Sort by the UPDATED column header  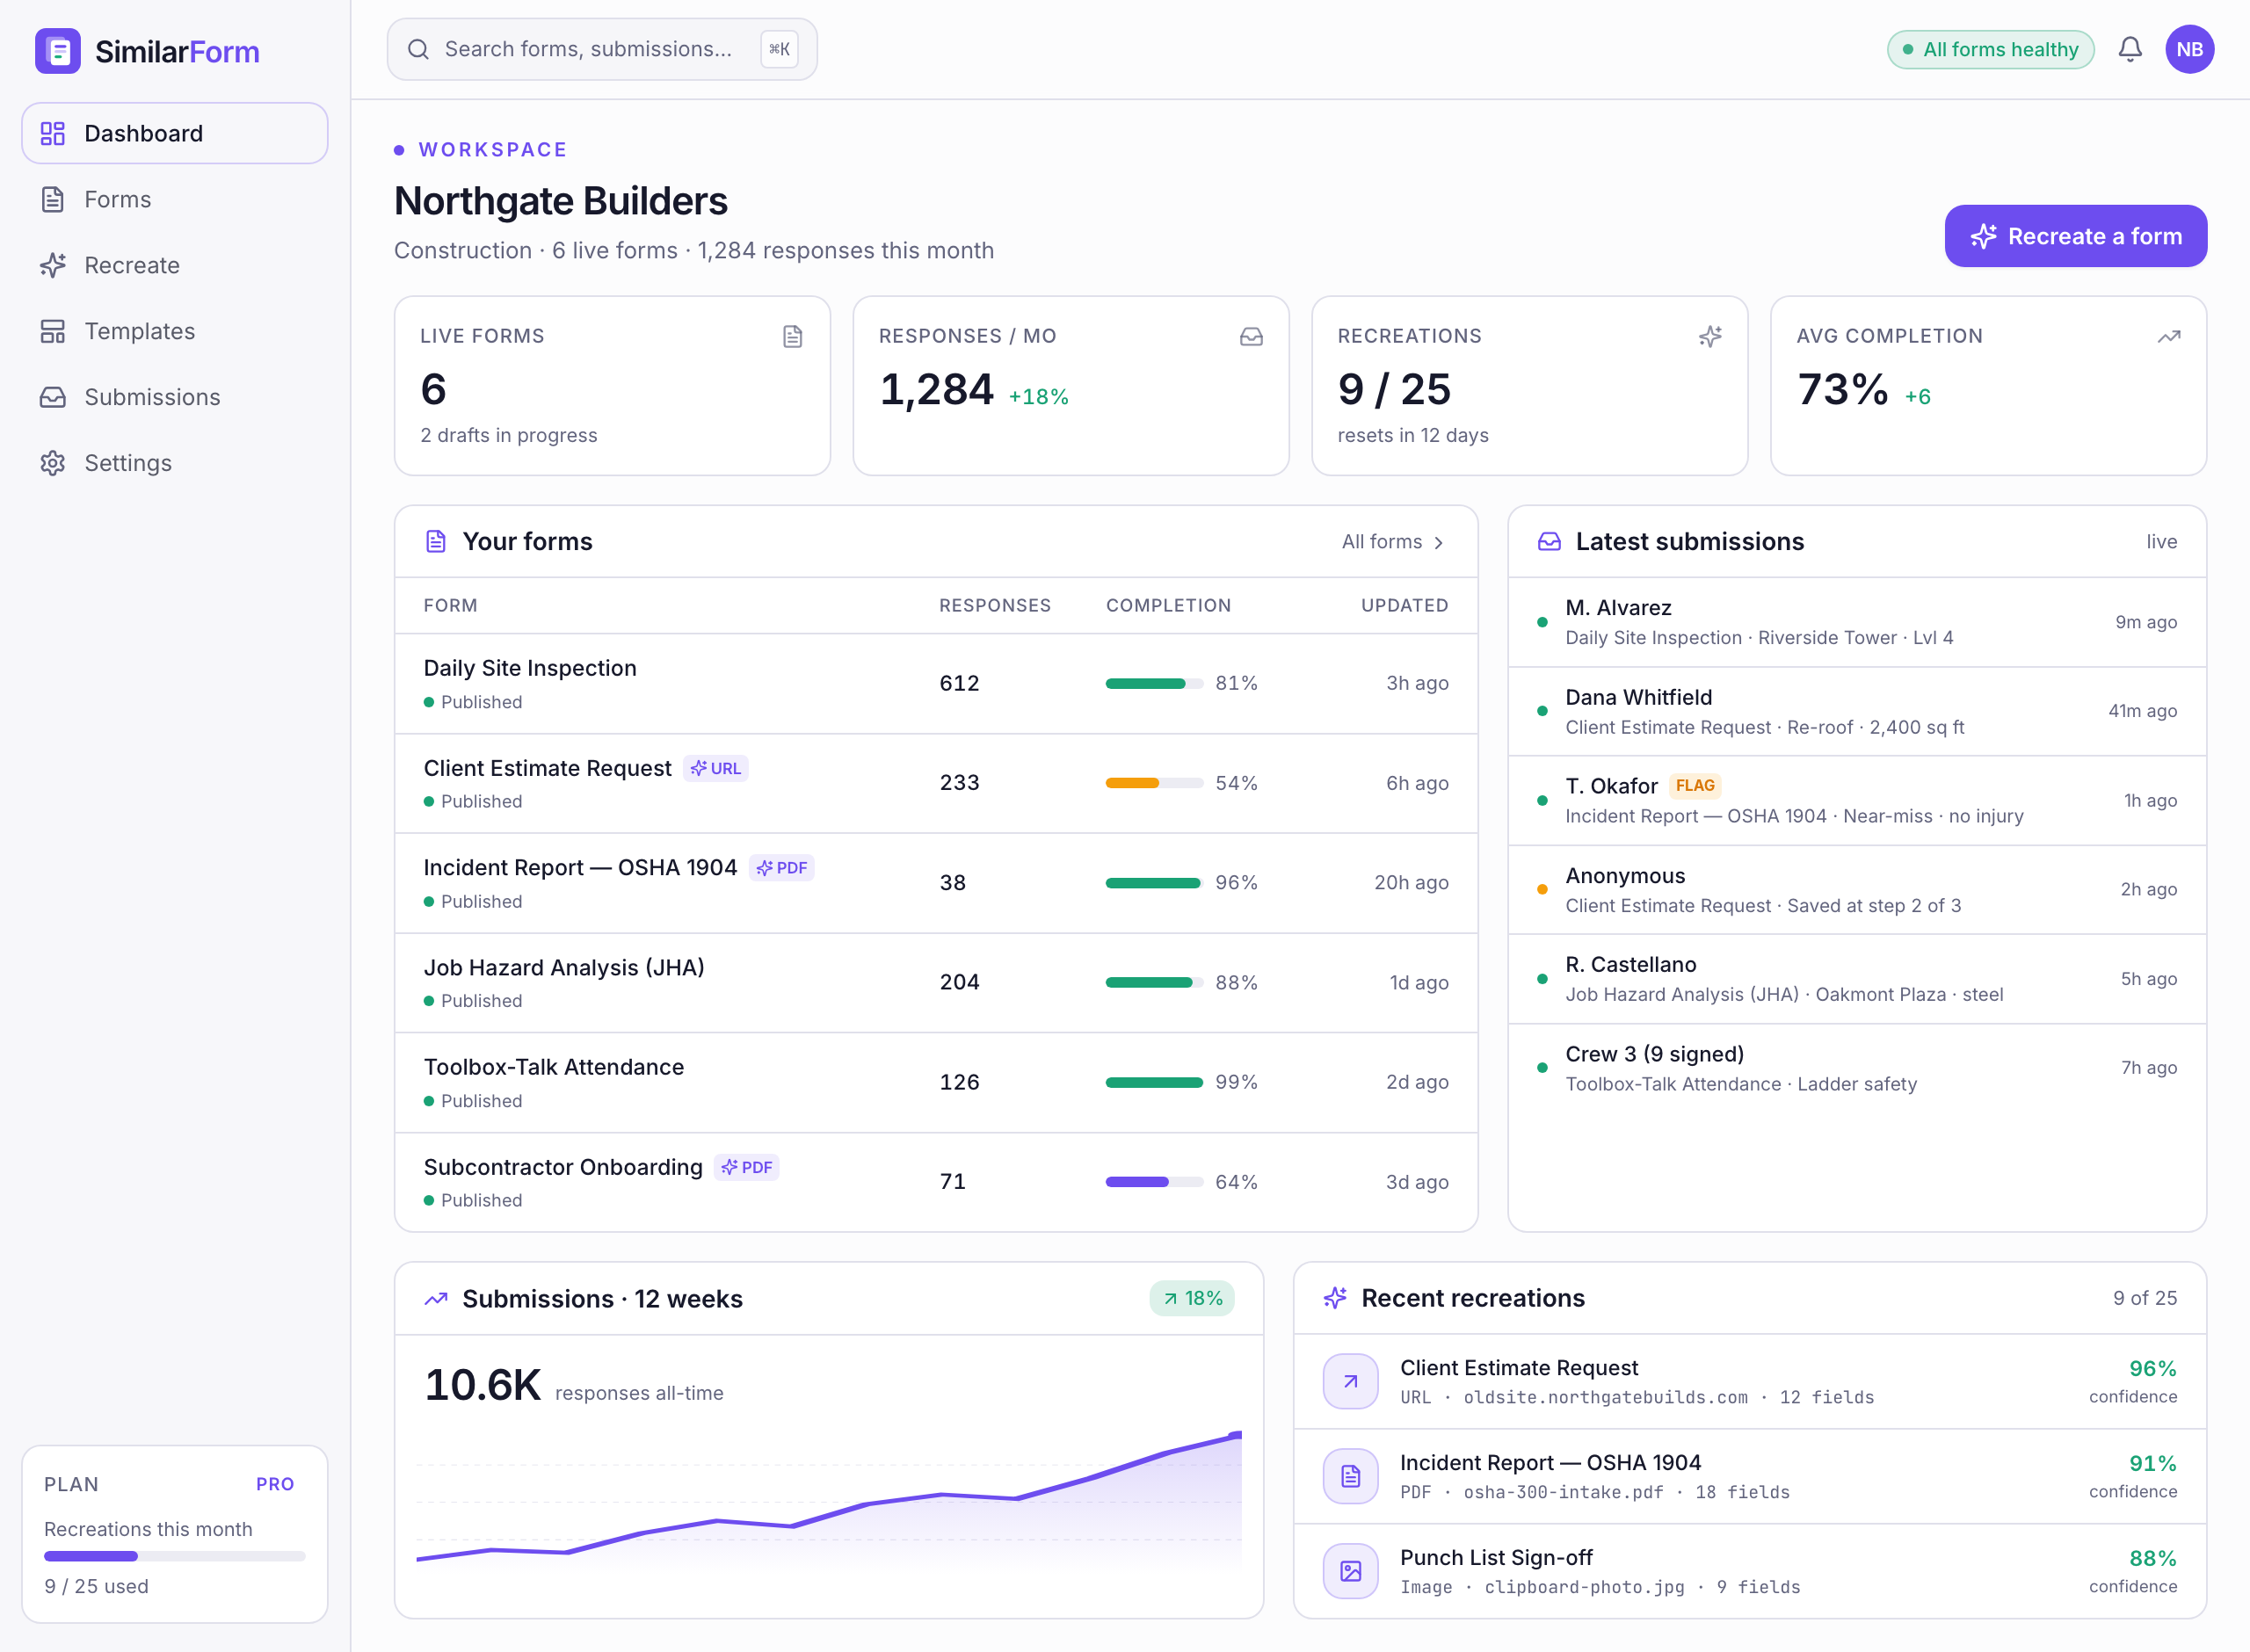point(1404,605)
